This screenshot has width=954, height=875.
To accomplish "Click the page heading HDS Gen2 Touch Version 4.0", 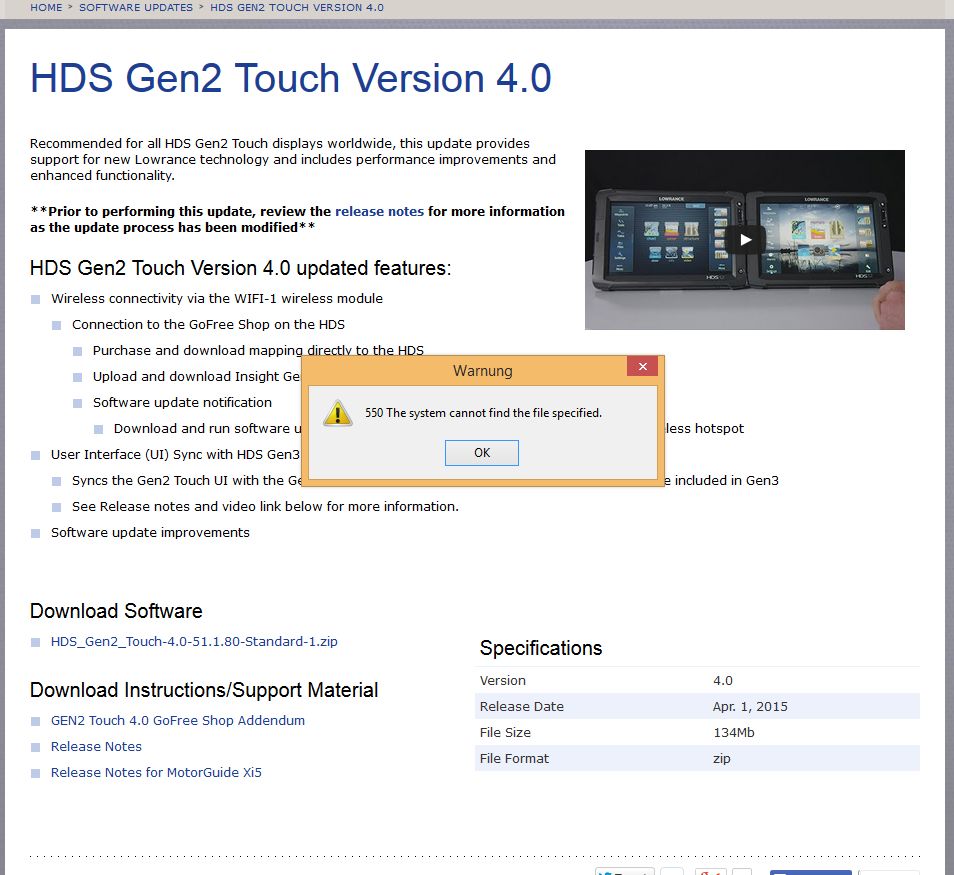I will (290, 78).
